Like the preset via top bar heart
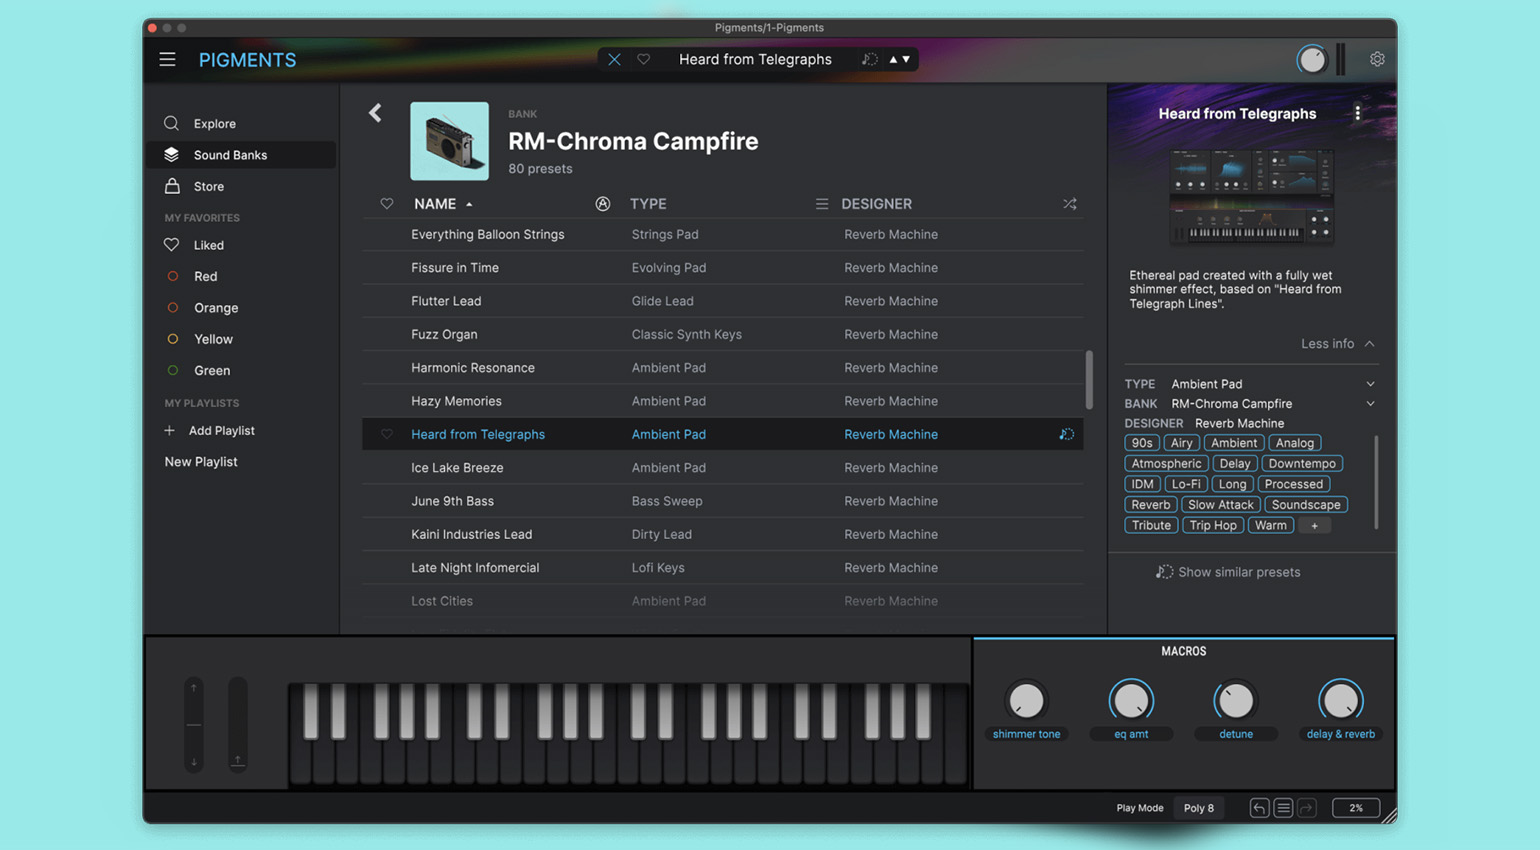Viewport: 1540px width, 850px height. click(644, 59)
